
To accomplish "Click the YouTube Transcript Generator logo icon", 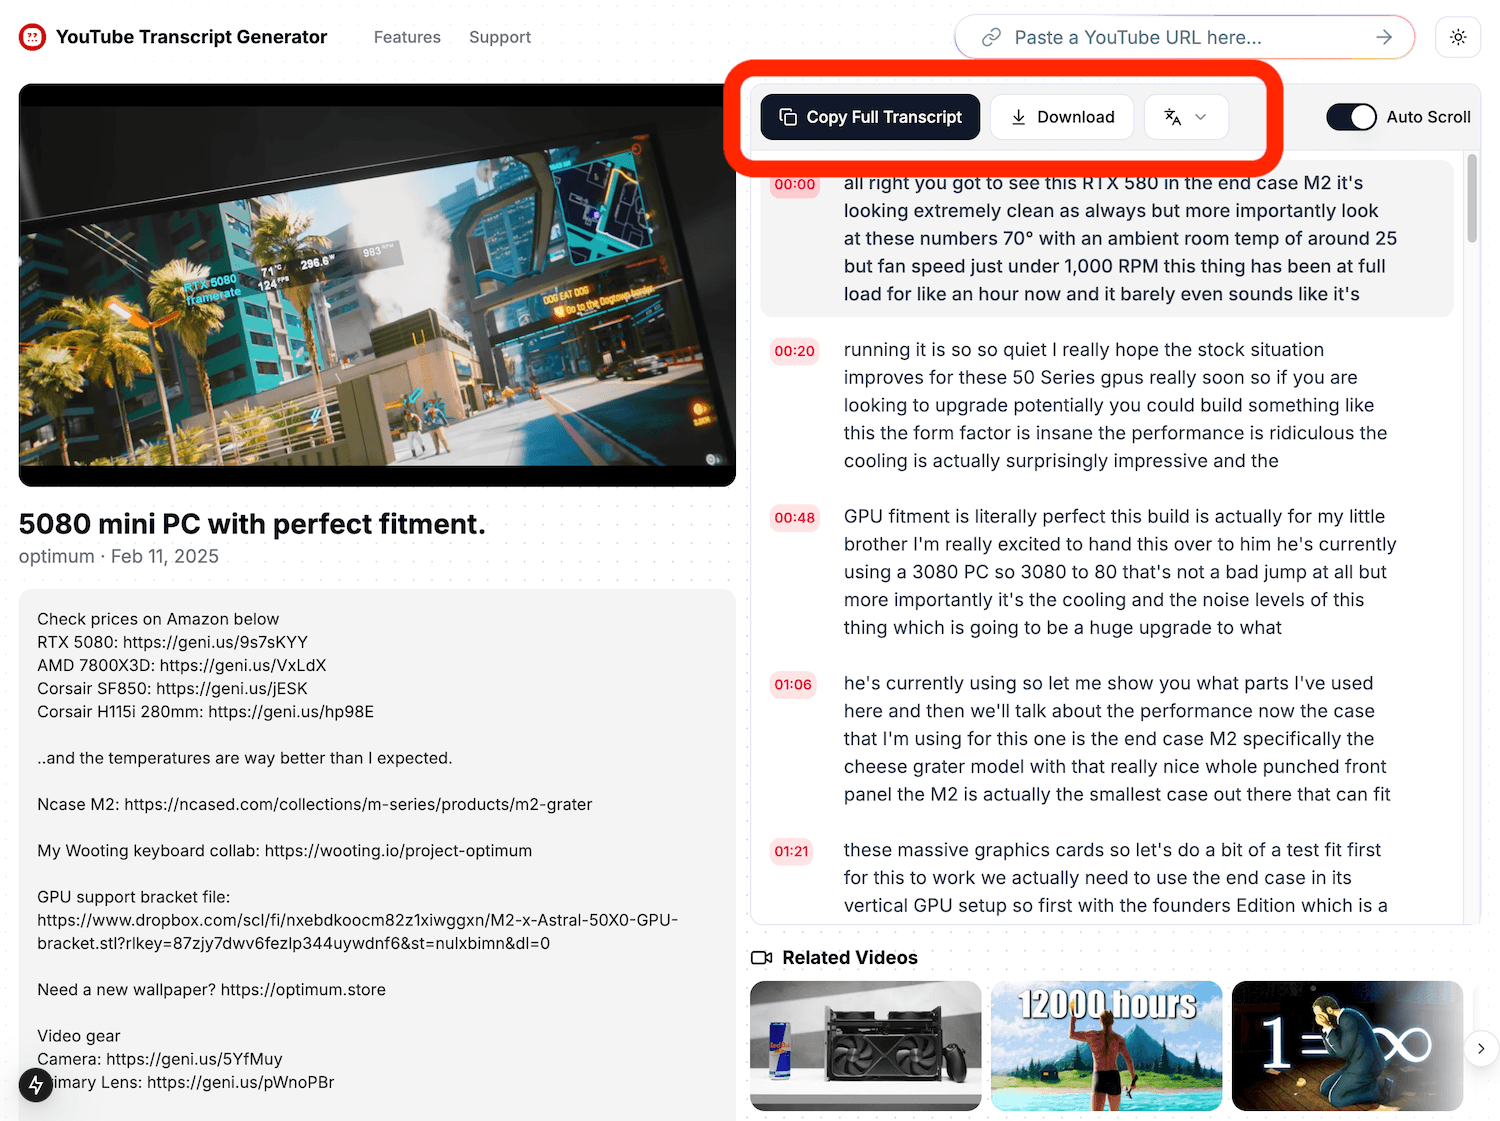I will pyautogui.click(x=32, y=36).
